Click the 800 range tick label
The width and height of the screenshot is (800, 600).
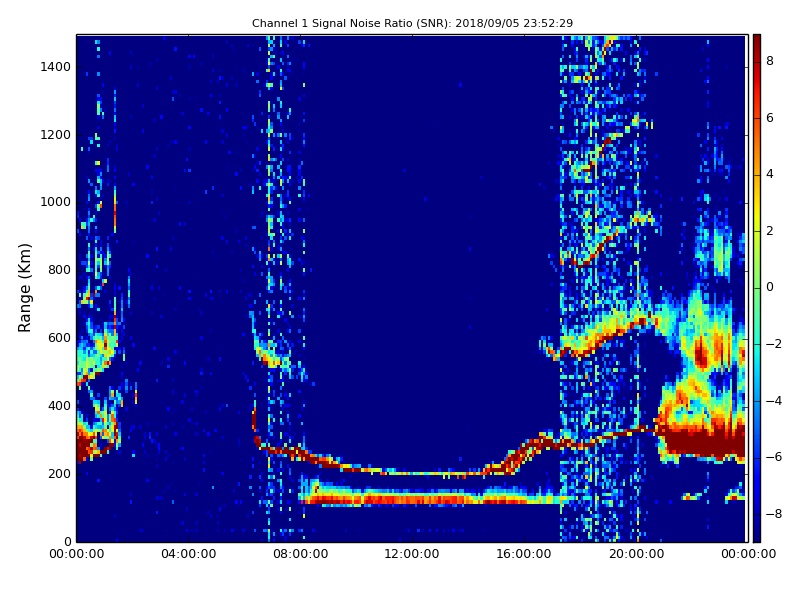pos(59,270)
